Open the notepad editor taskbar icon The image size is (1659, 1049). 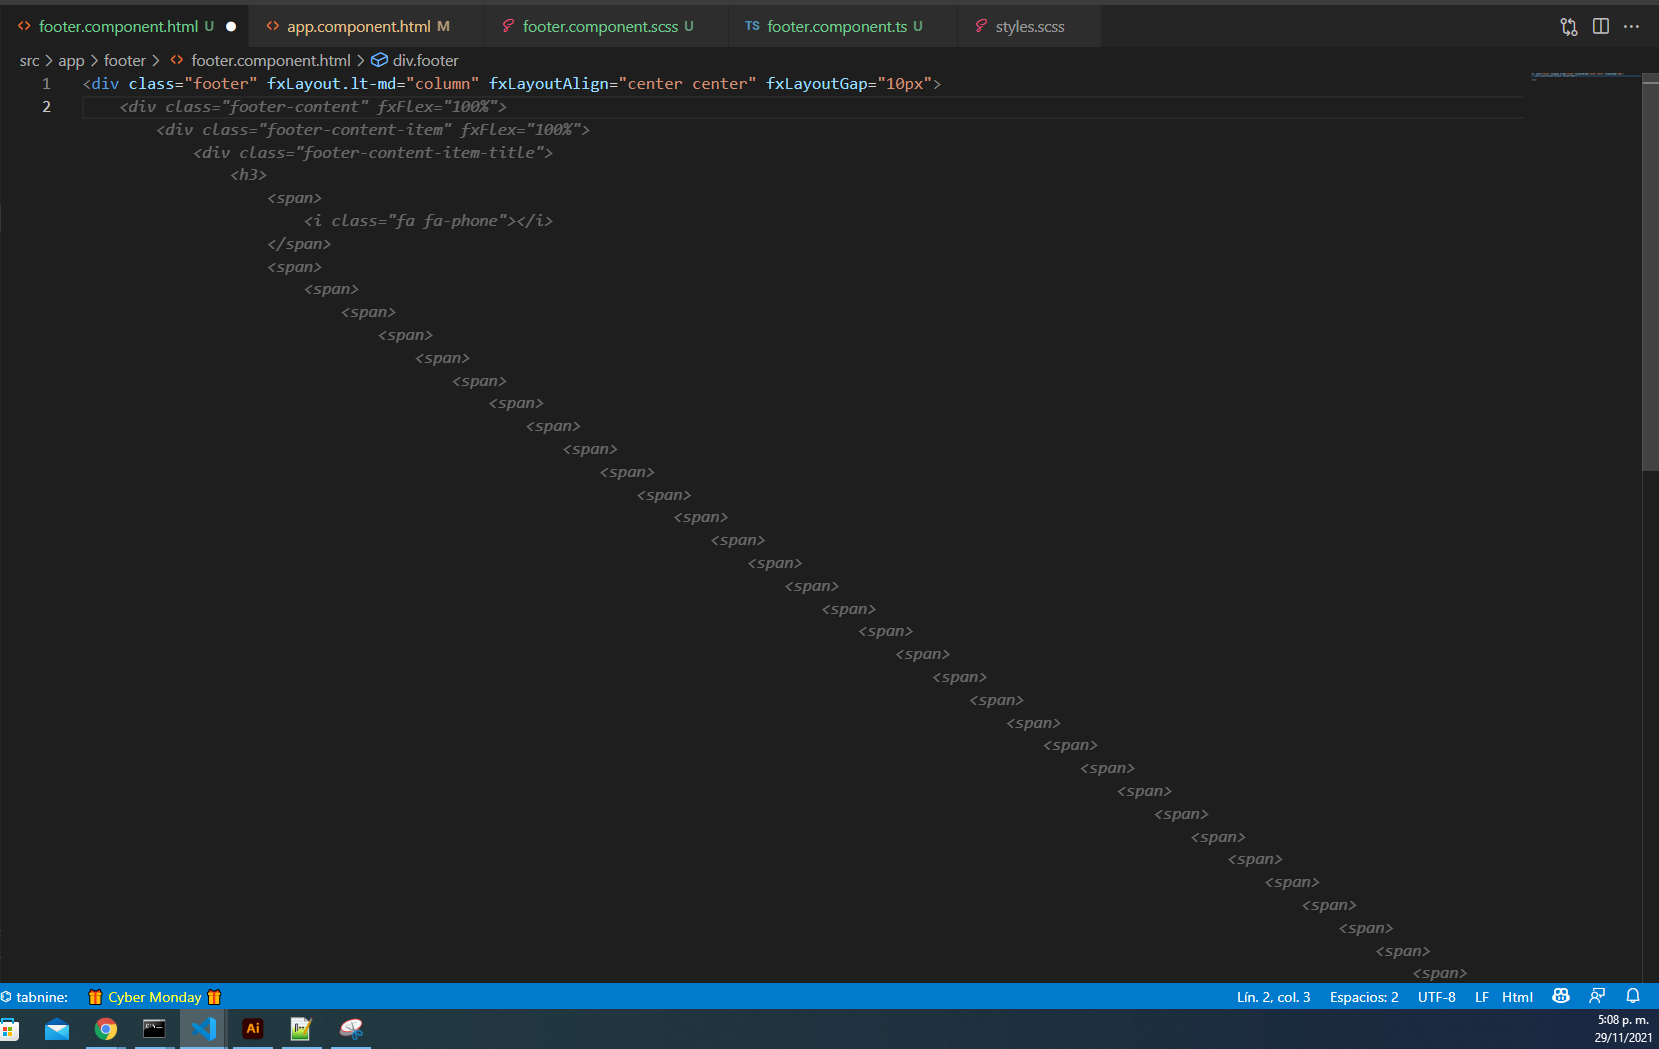coord(301,1029)
